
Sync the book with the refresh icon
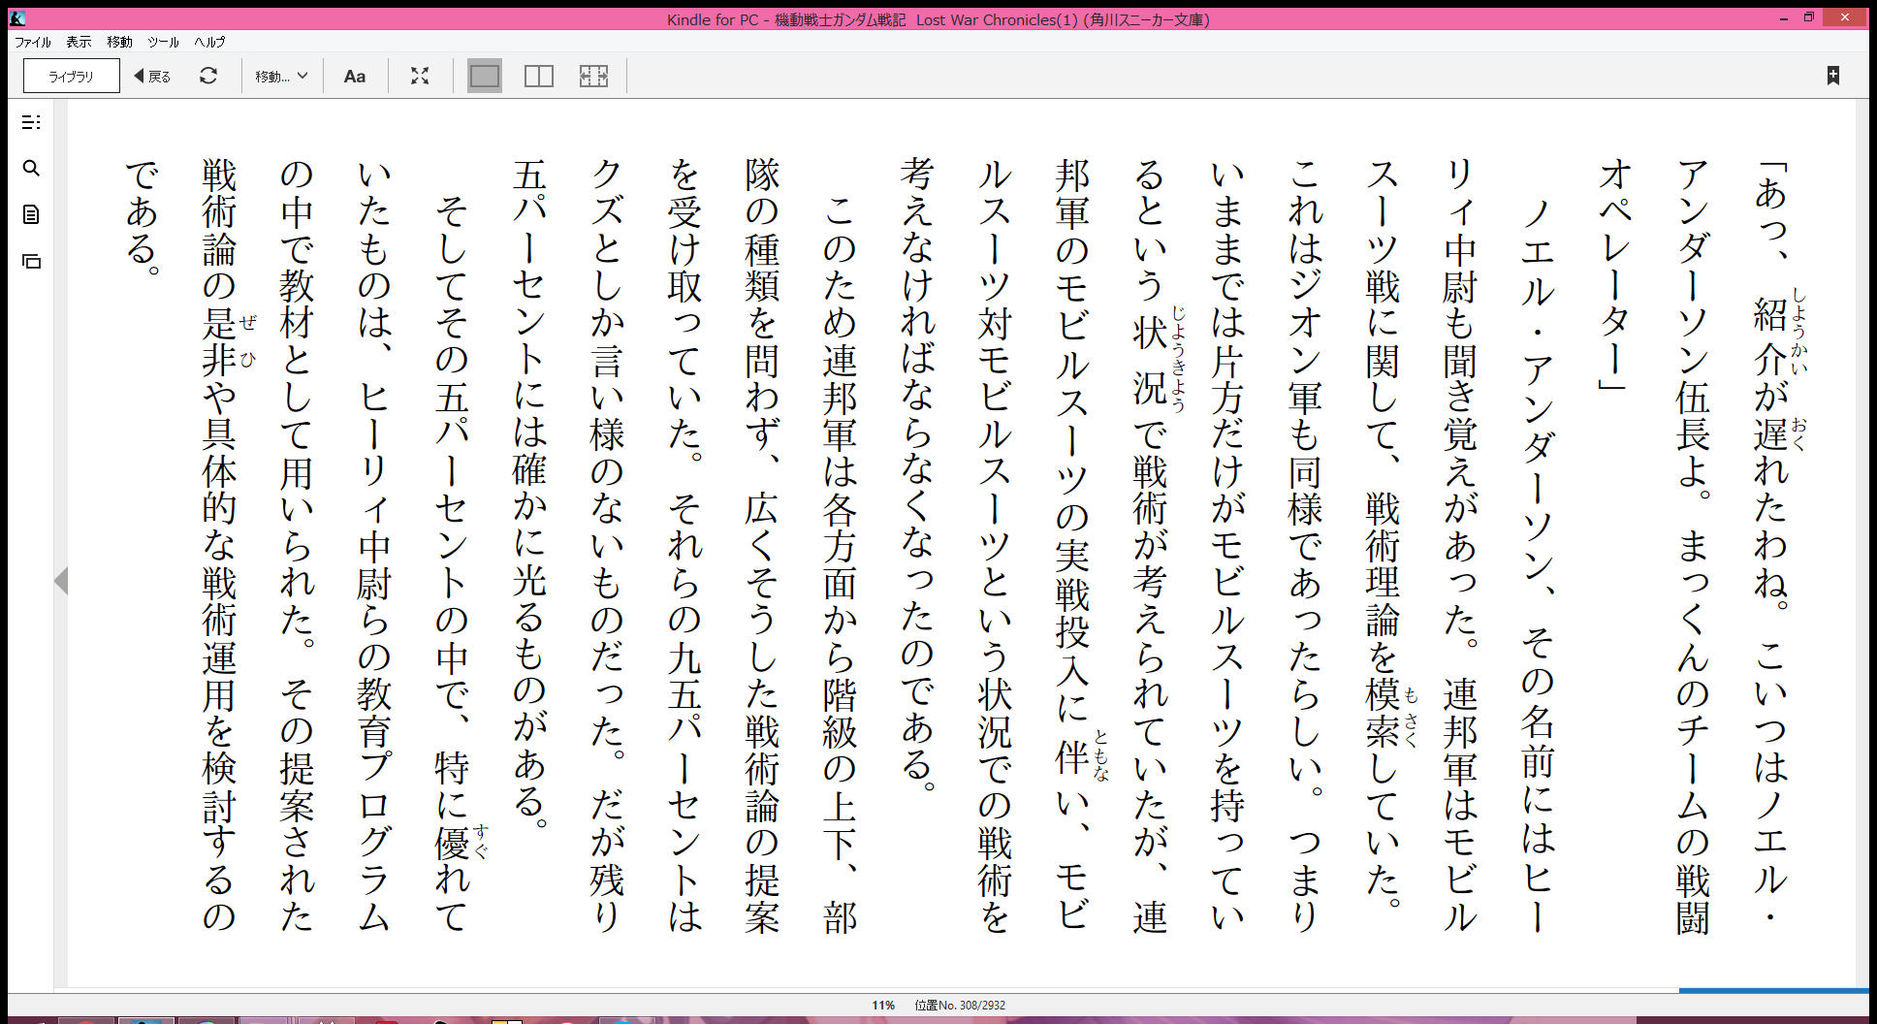[208, 76]
